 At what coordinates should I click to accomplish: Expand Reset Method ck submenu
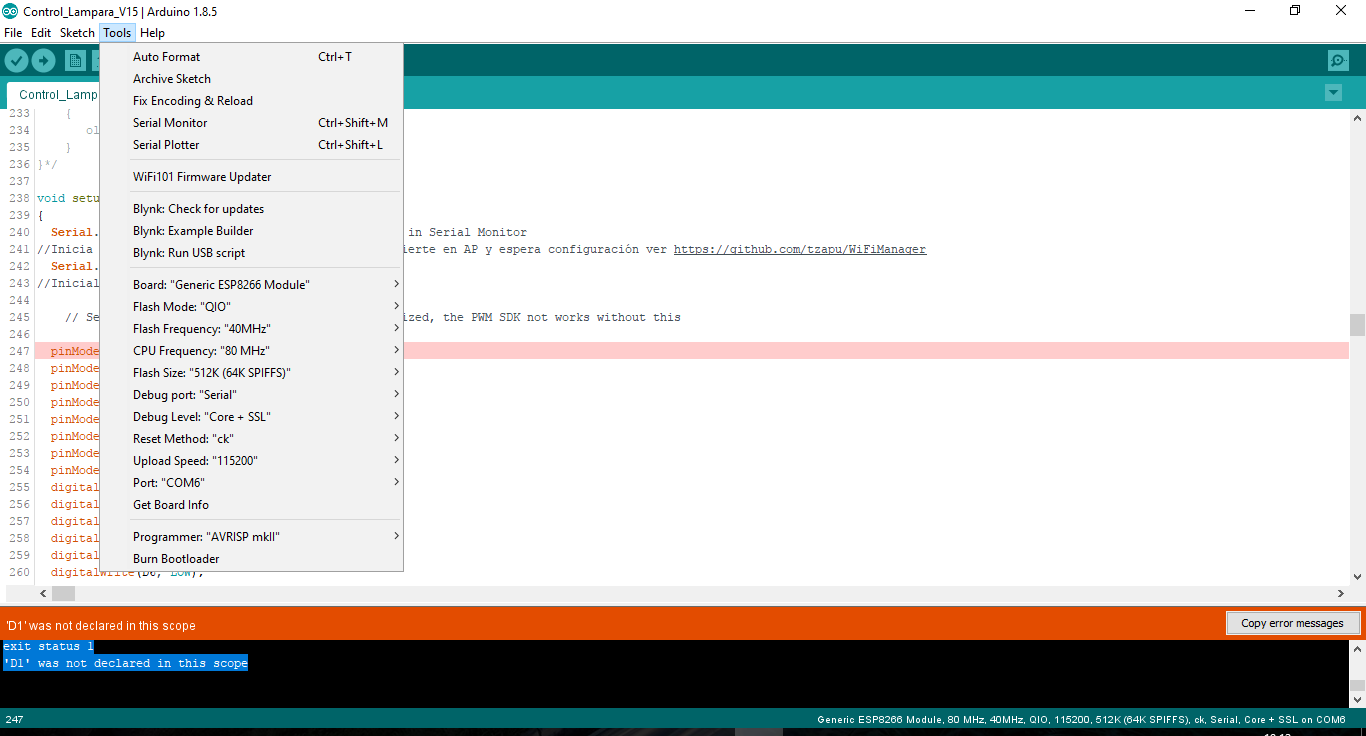click(251, 439)
